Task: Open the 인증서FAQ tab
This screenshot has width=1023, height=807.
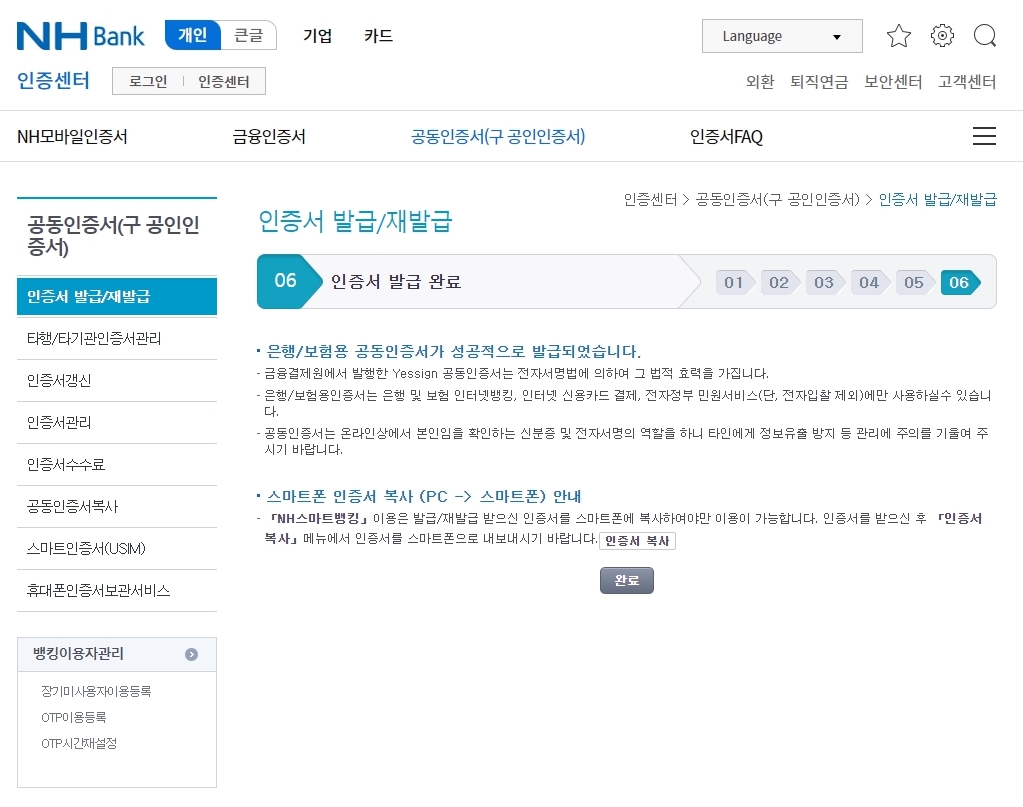Action: click(725, 135)
